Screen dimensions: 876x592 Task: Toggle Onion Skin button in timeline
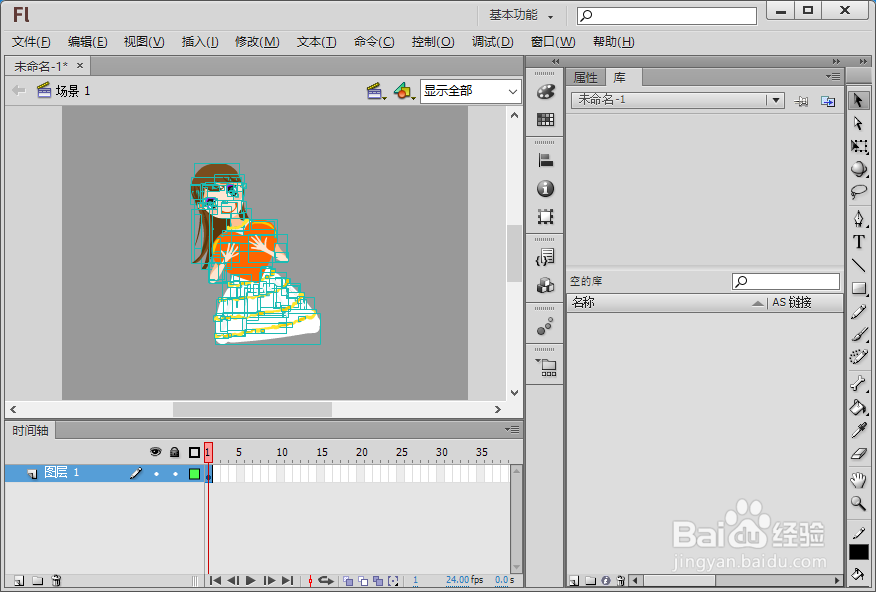[x=348, y=581]
